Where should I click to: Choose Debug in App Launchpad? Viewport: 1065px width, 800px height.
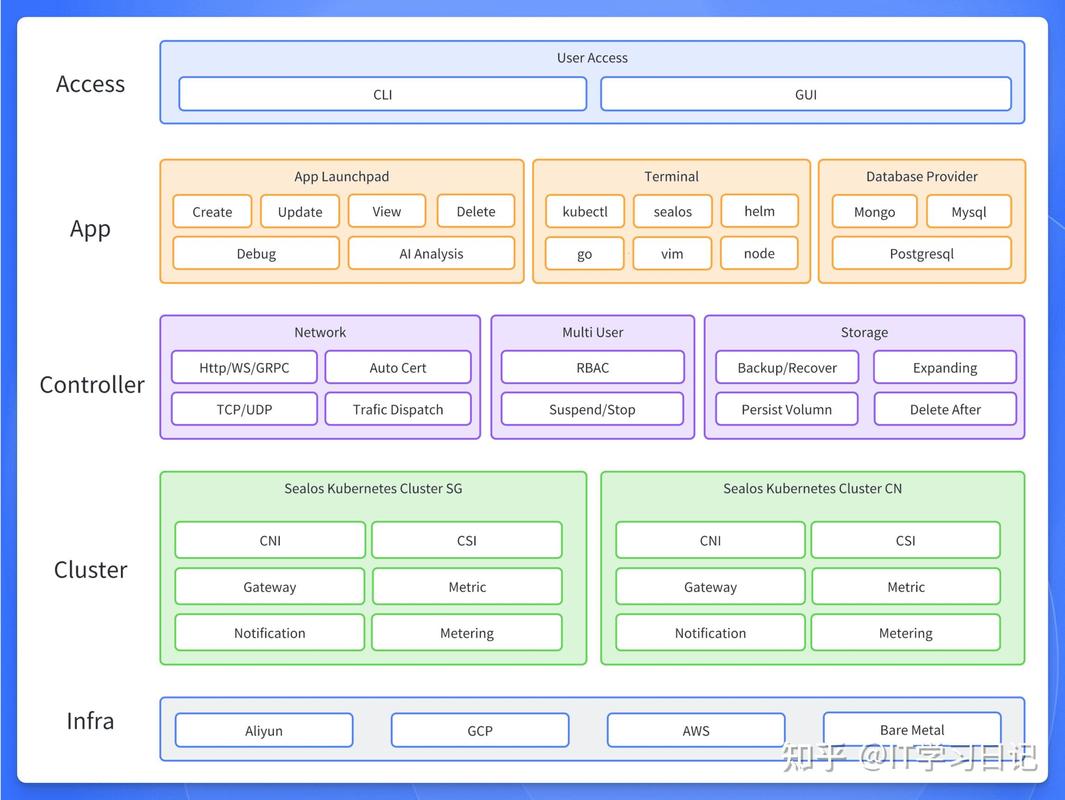point(256,253)
